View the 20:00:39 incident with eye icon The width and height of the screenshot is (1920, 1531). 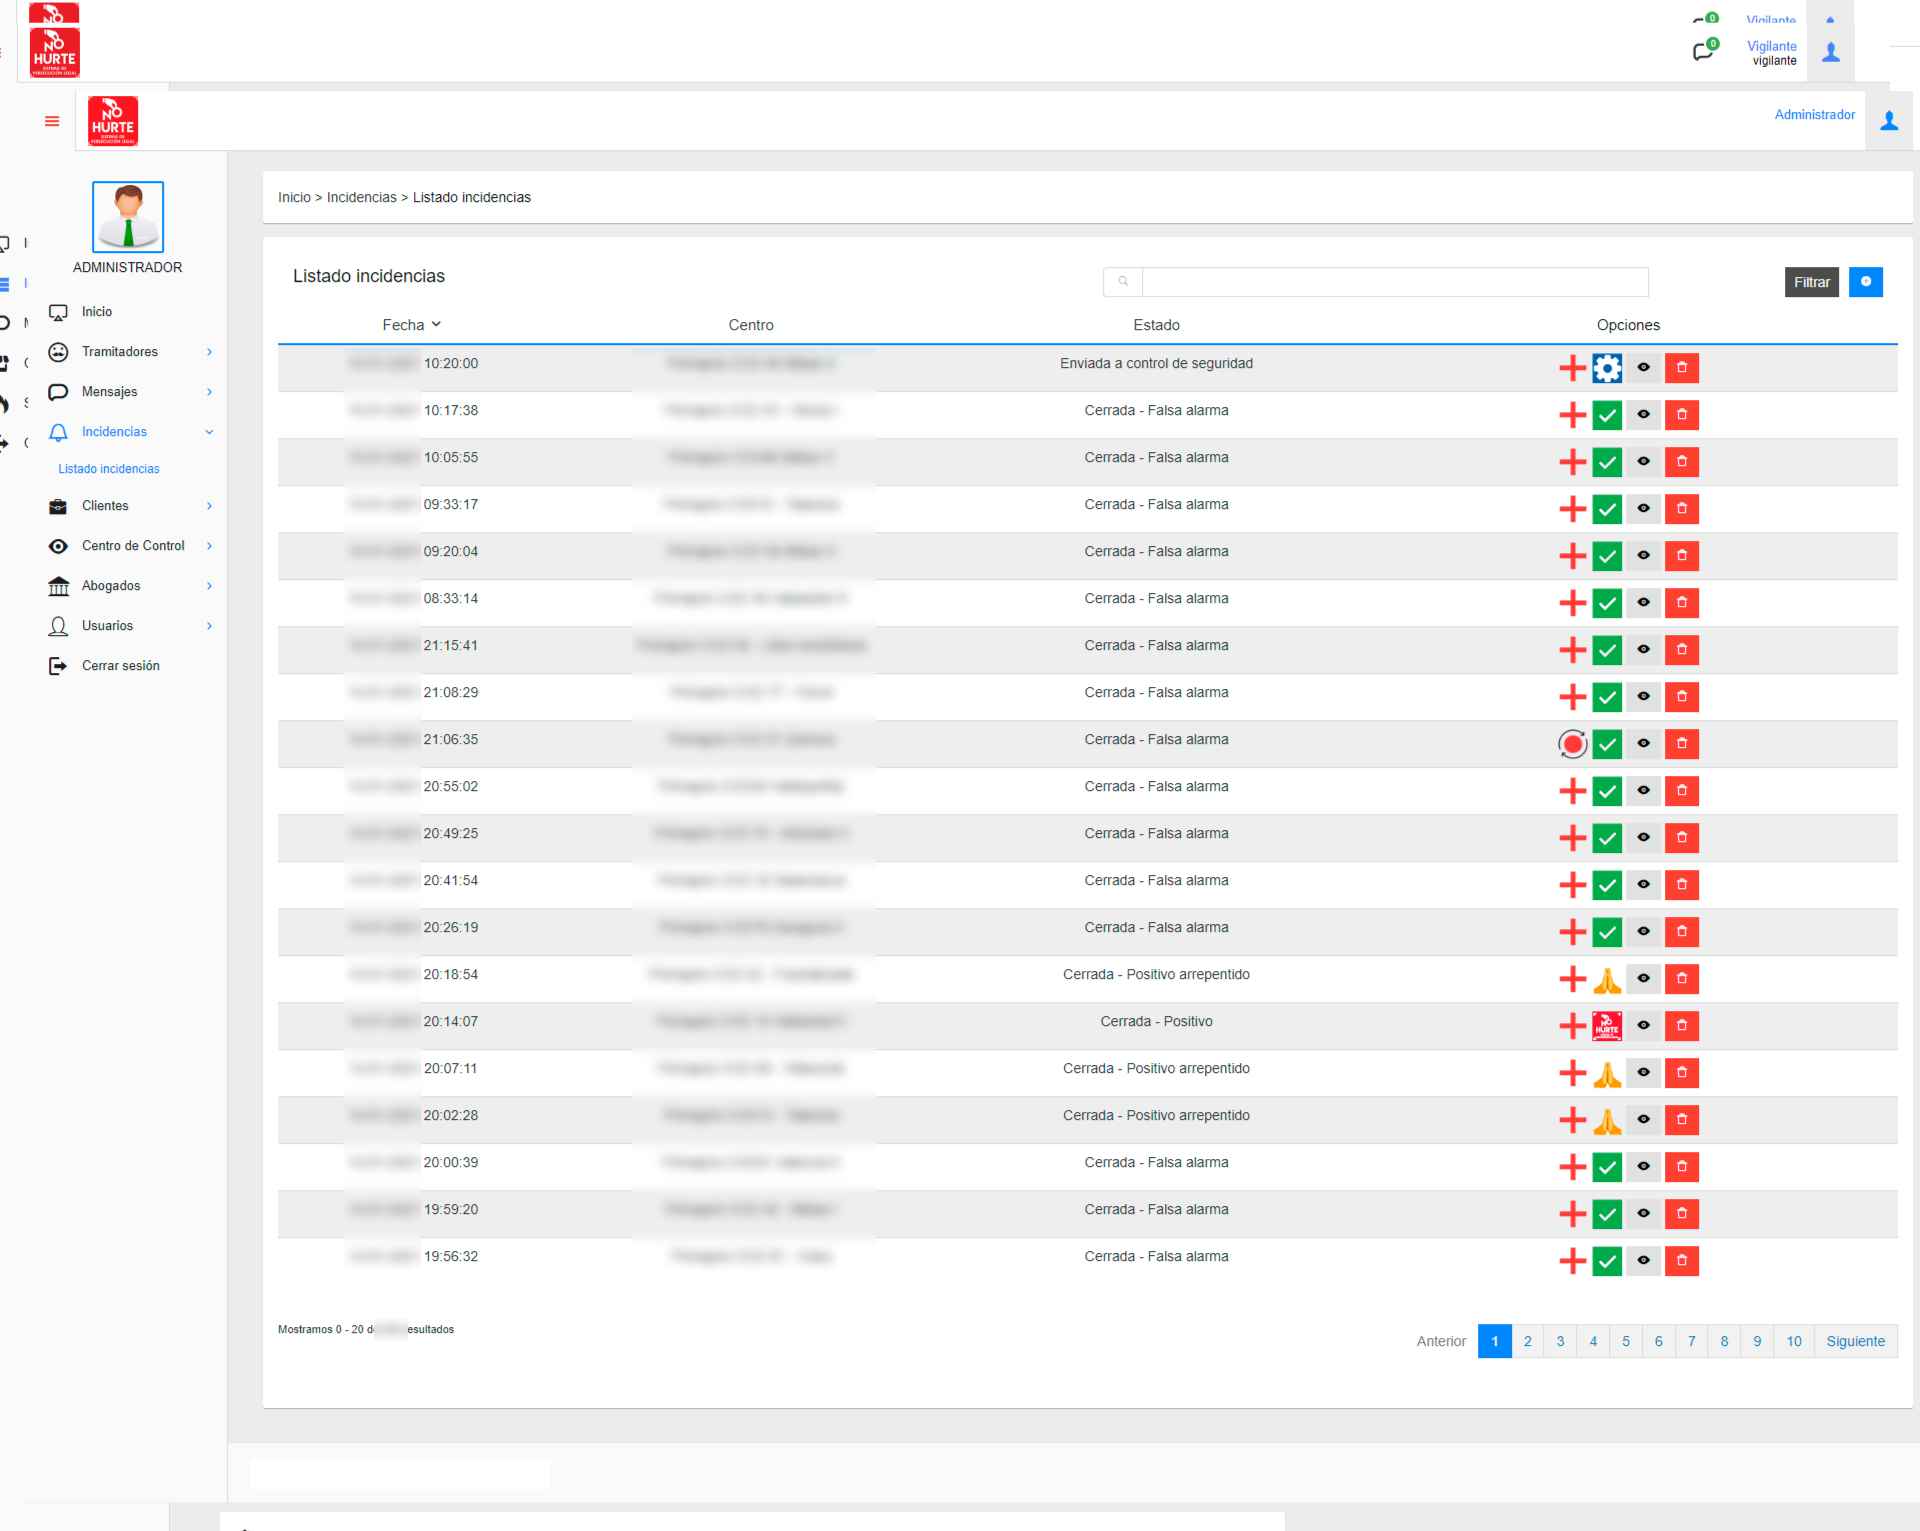click(1643, 1167)
